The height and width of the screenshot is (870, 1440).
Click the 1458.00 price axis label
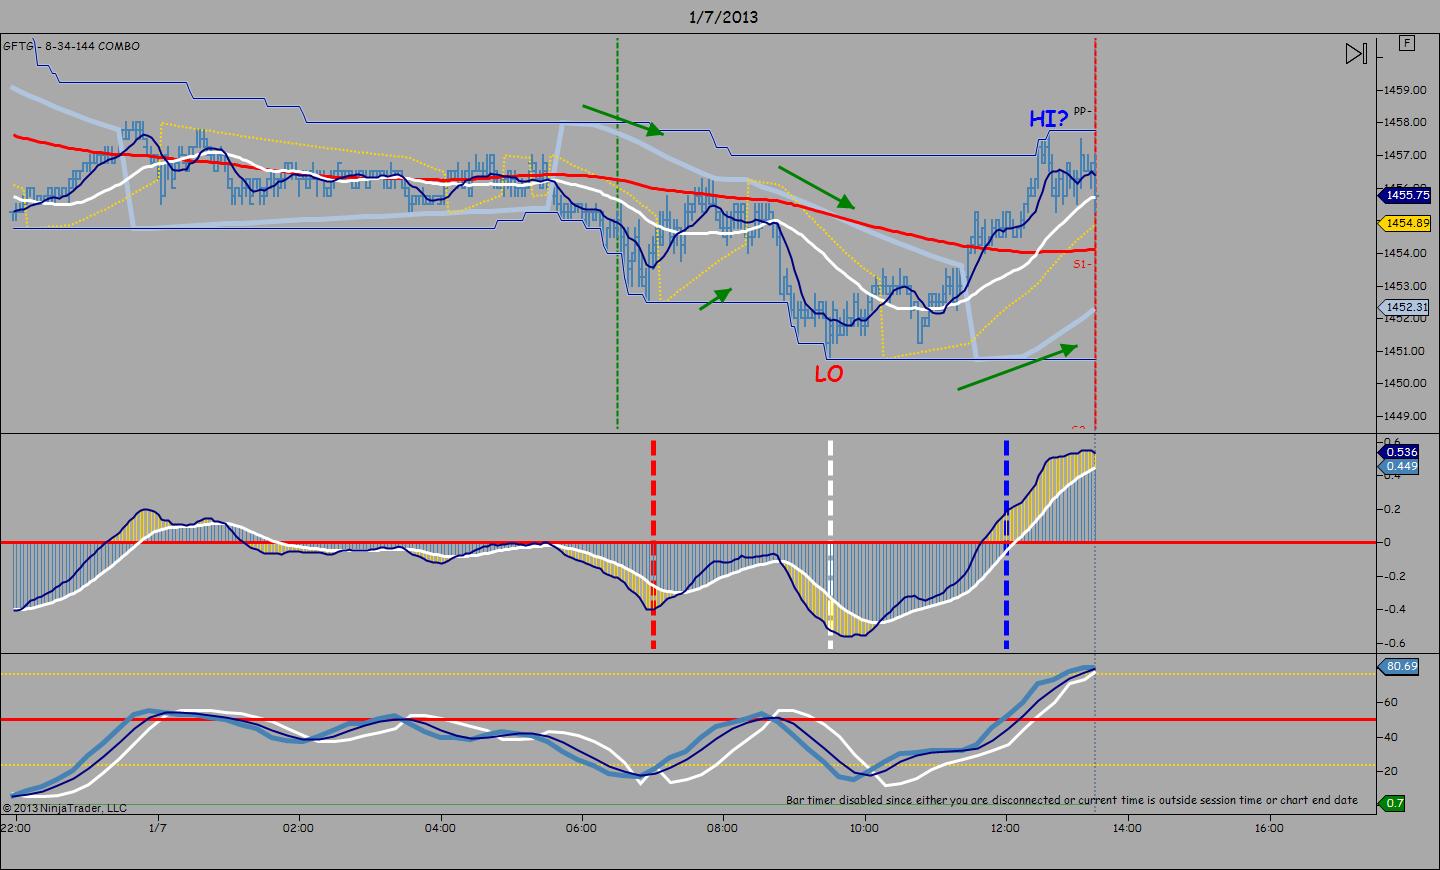pyautogui.click(x=1405, y=122)
